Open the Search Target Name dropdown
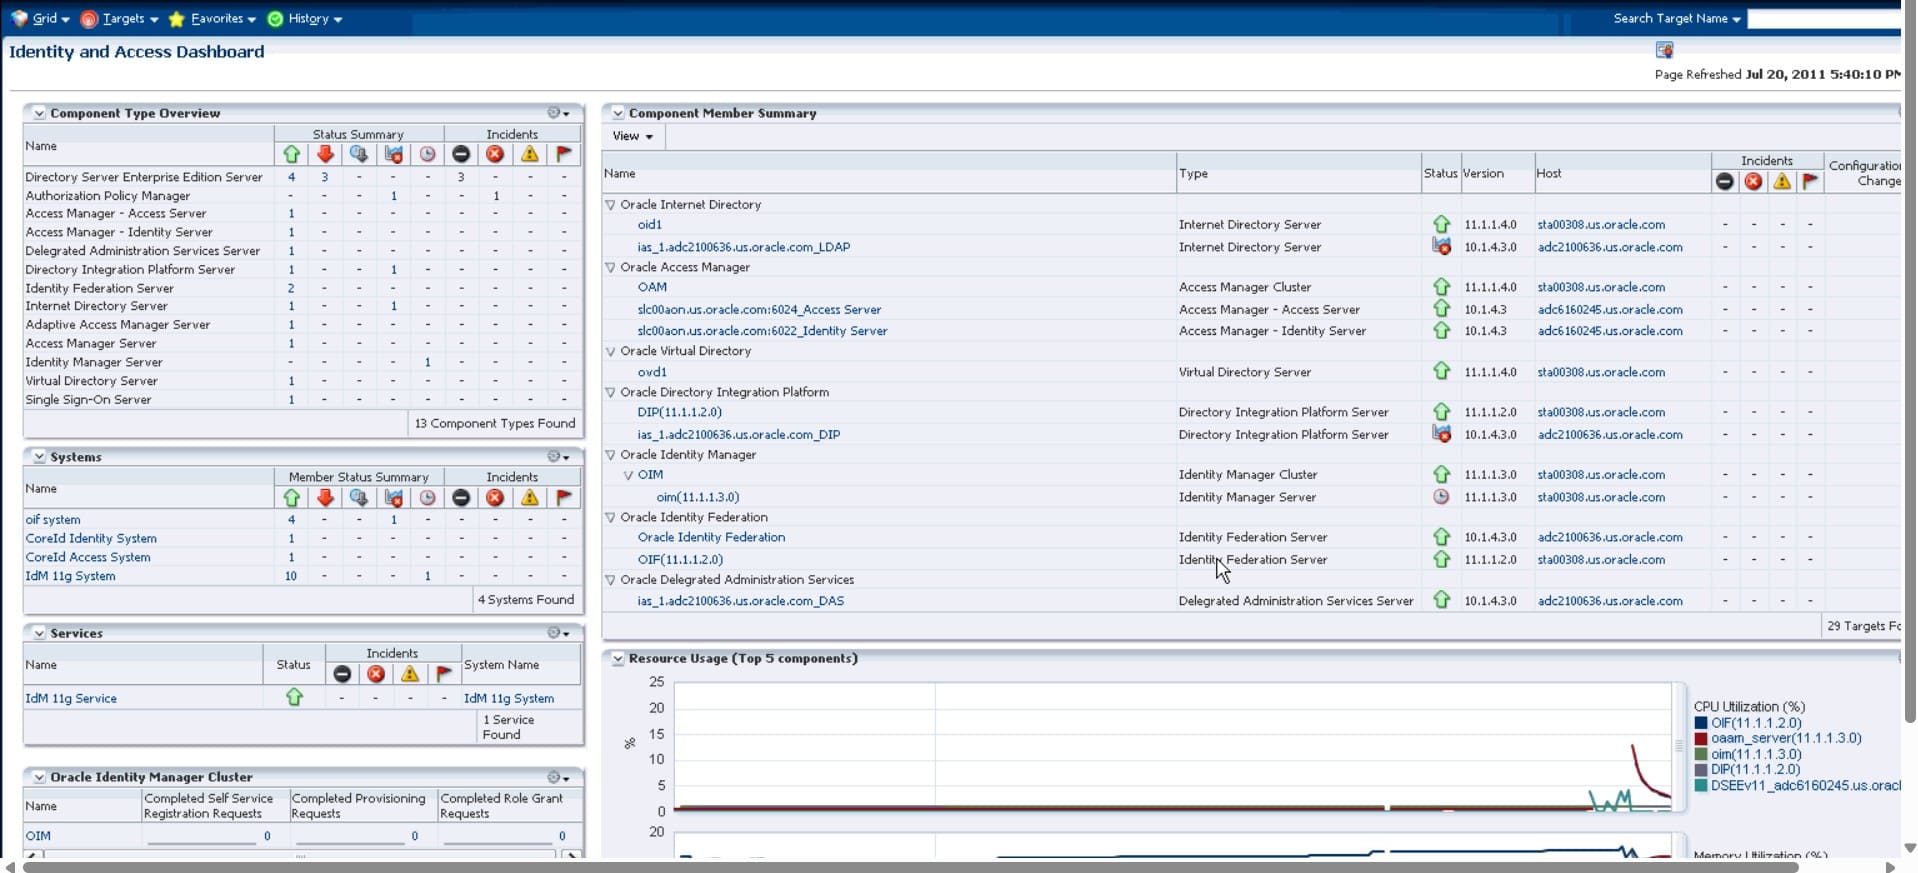The width and height of the screenshot is (1918, 873). pos(1676,18)
